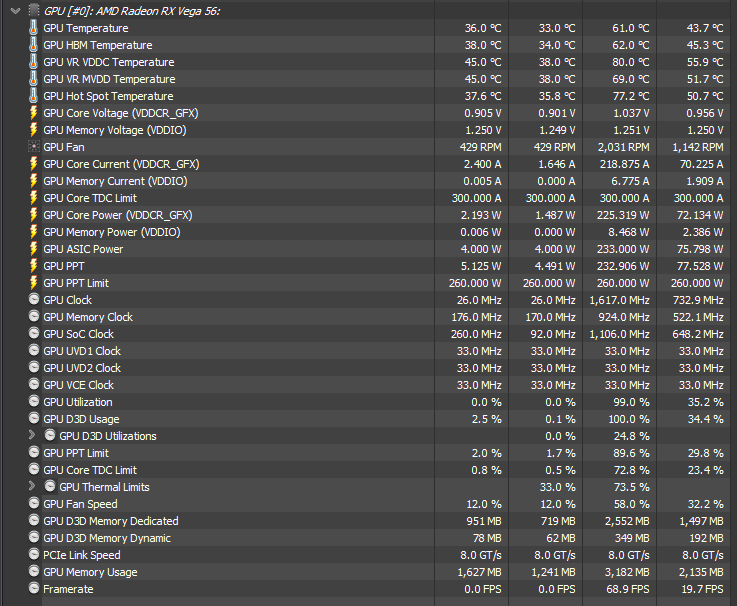Click the 89.6 % maximum PPT Limit value
Viewport: 737px width, 606px height.
[x=631, y=453]
